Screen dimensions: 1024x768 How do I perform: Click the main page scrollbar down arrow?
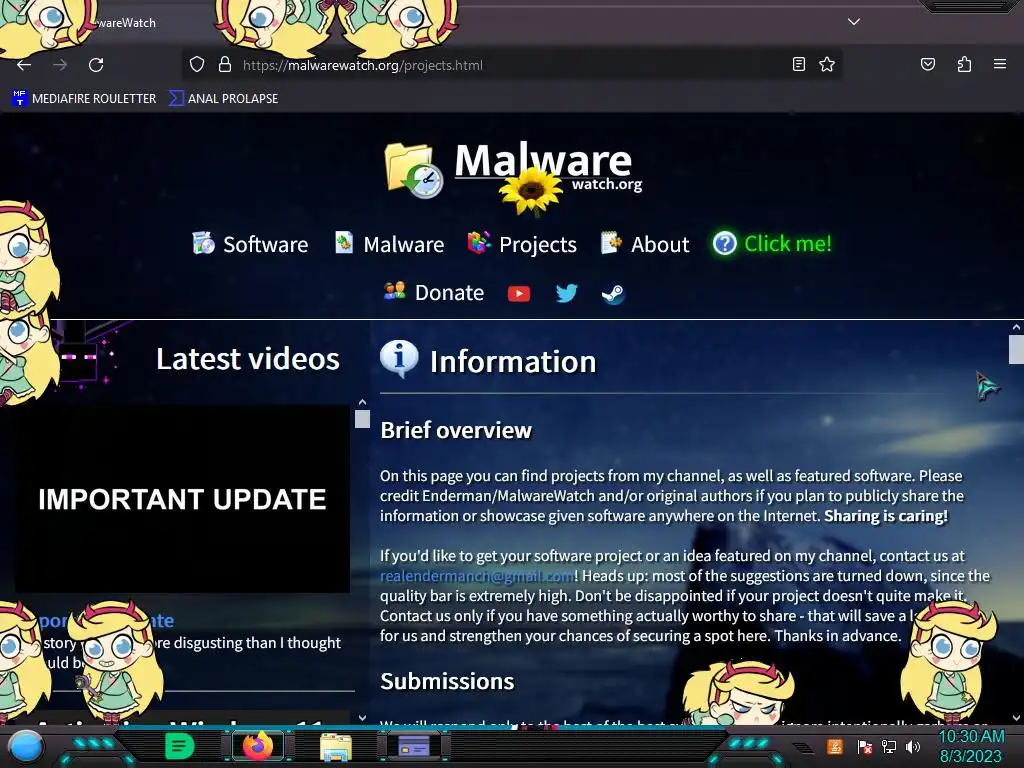tap(1016, 718)
